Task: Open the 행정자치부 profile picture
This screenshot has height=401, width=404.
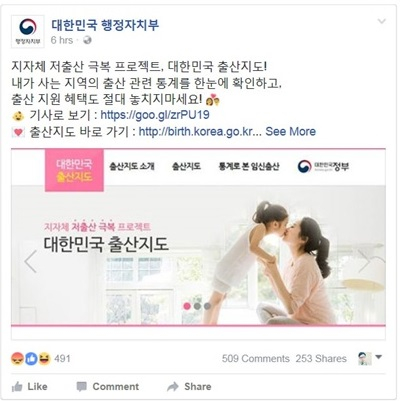Action: (x=28, y=32)
